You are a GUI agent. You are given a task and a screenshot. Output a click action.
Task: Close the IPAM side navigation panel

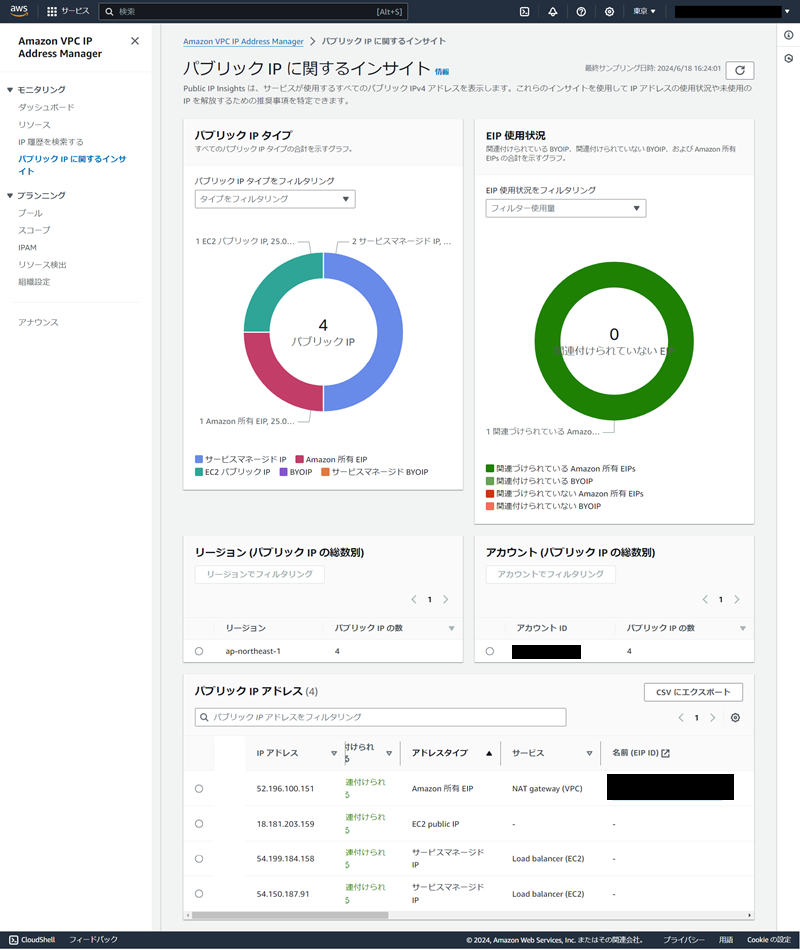point(135,41)
